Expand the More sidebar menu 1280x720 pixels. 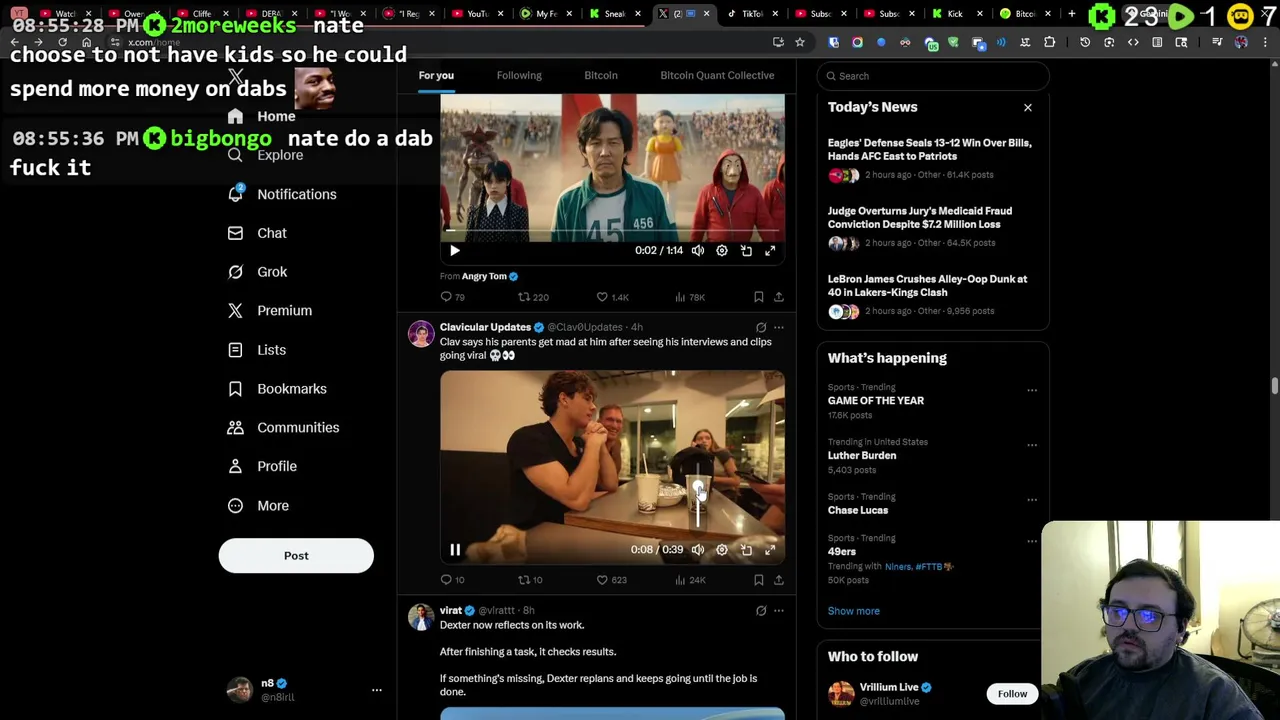258,506
